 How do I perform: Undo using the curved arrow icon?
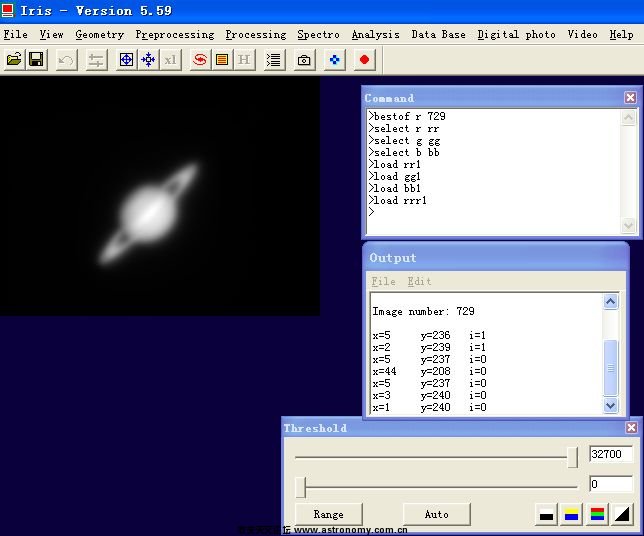pos(66,60)
